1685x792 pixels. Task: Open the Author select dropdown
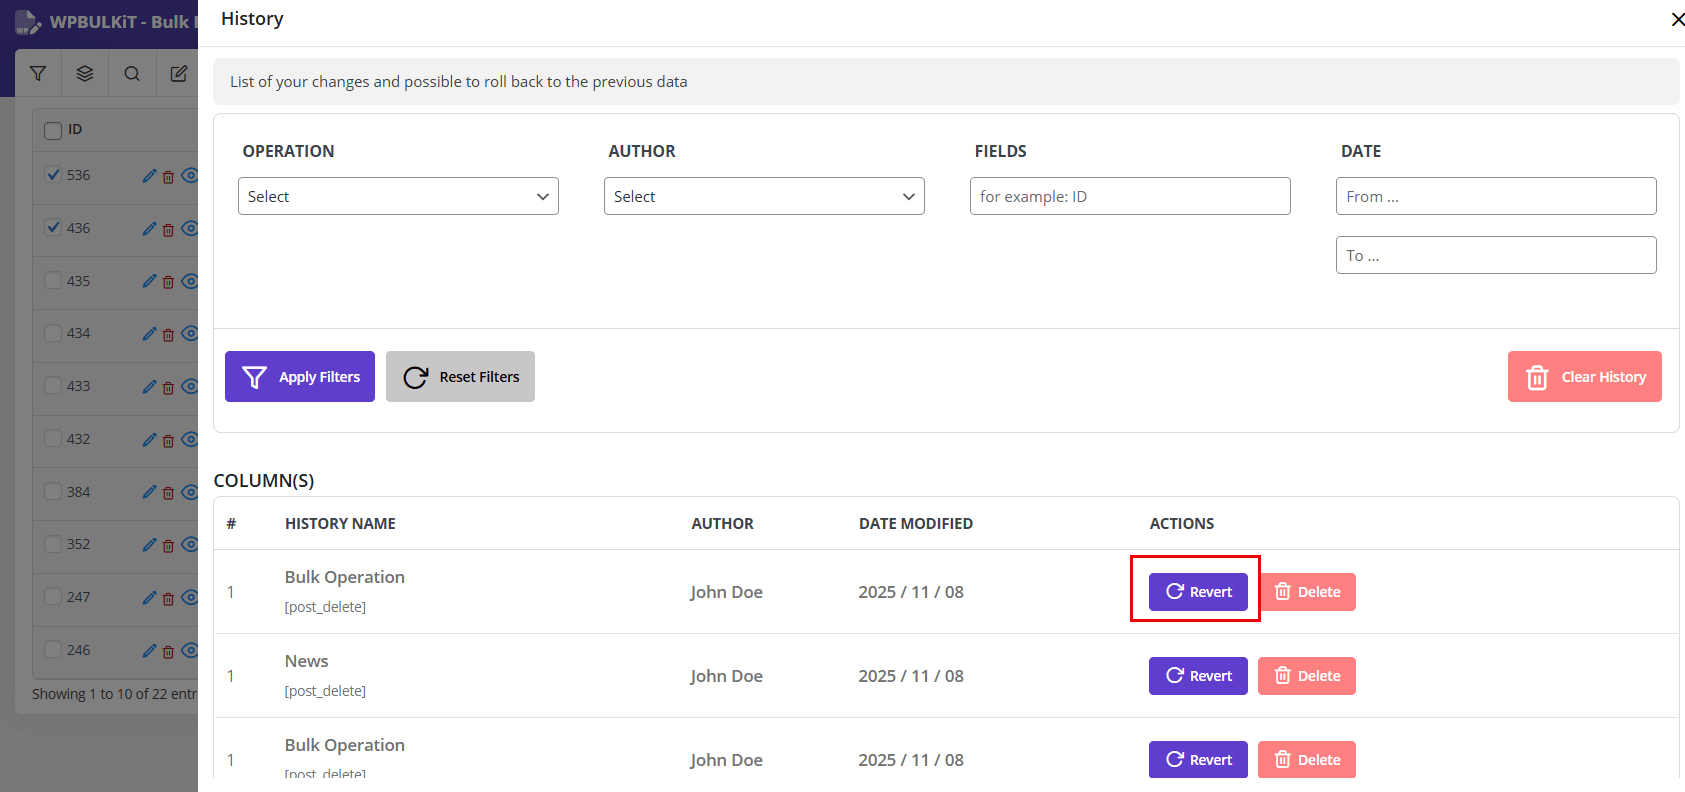point(764,196)
